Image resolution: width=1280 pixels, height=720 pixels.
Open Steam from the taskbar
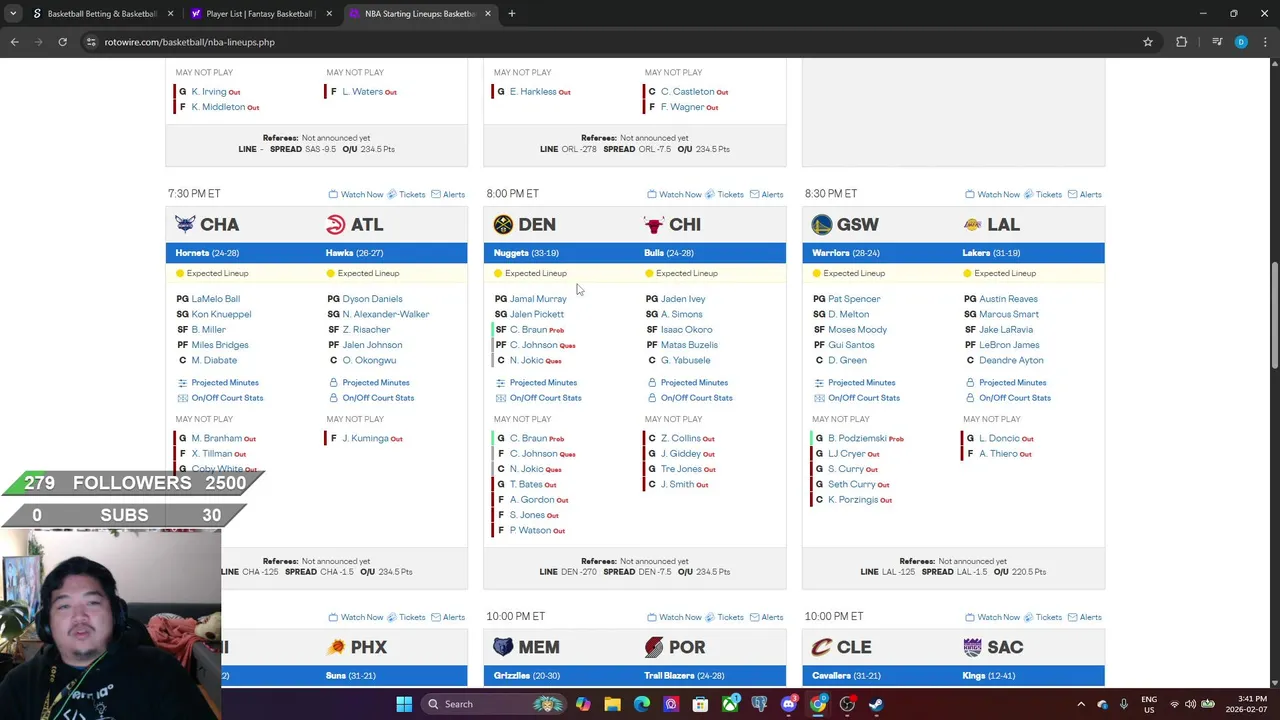point(876,704)
